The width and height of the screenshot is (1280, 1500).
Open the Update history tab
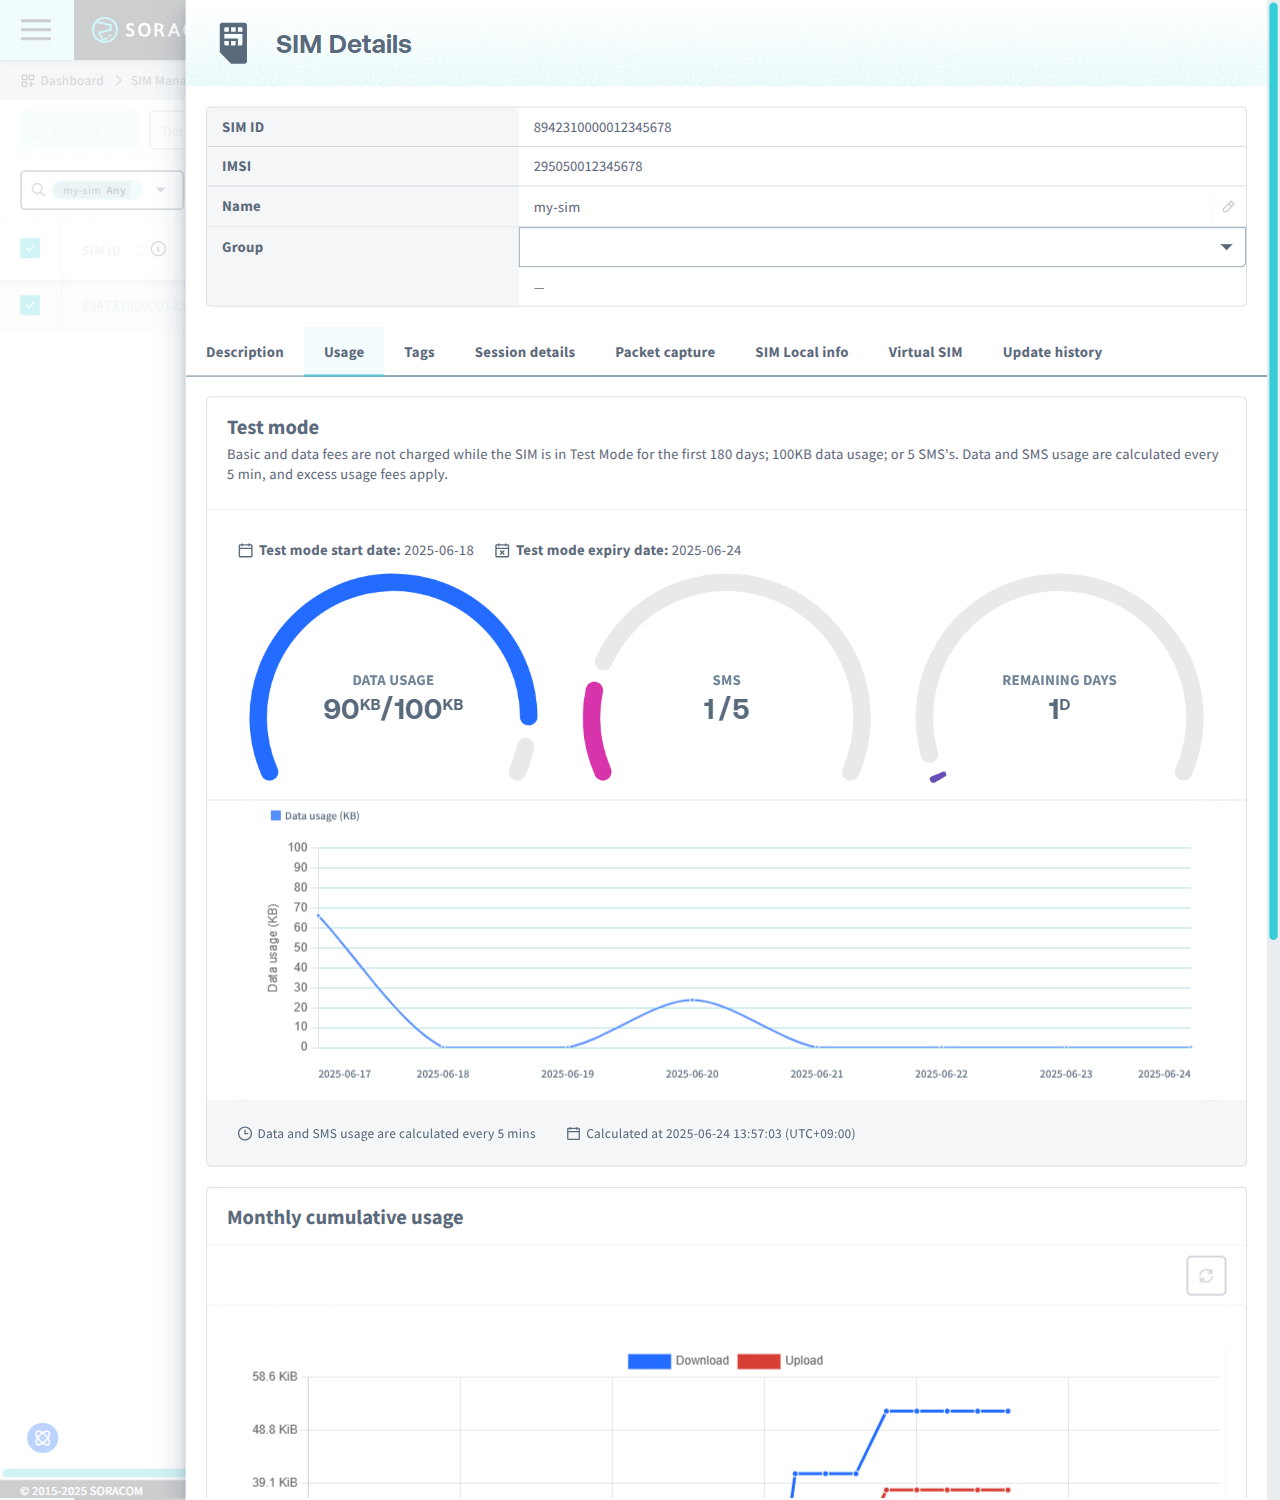click(x=1052, y=352)
